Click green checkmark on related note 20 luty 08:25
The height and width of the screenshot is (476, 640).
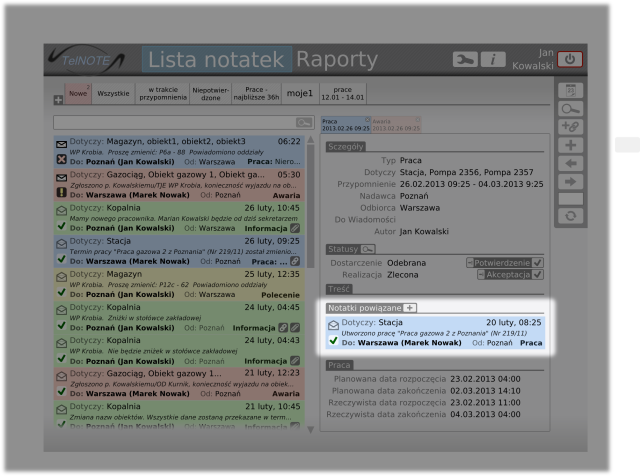click(333, 340)
